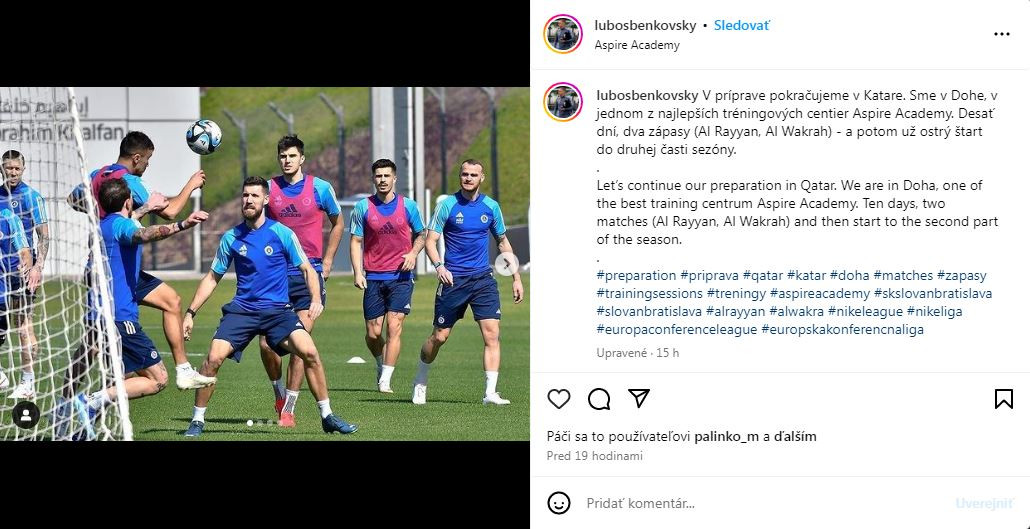Image resolution: width=1030 pixels, height=529 pixels.
Task: Open #europaconferenceleague hashtag
Action: [677, 329]
